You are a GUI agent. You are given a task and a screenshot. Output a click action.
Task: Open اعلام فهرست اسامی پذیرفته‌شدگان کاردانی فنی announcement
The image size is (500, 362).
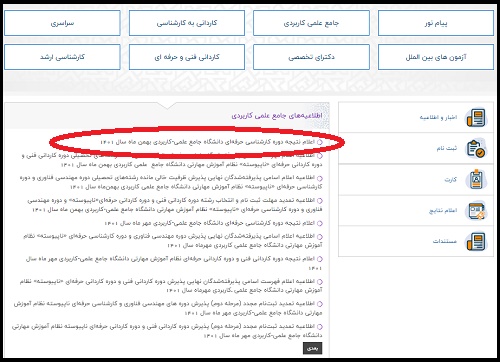pyautogui.click(x=171, y=286)
